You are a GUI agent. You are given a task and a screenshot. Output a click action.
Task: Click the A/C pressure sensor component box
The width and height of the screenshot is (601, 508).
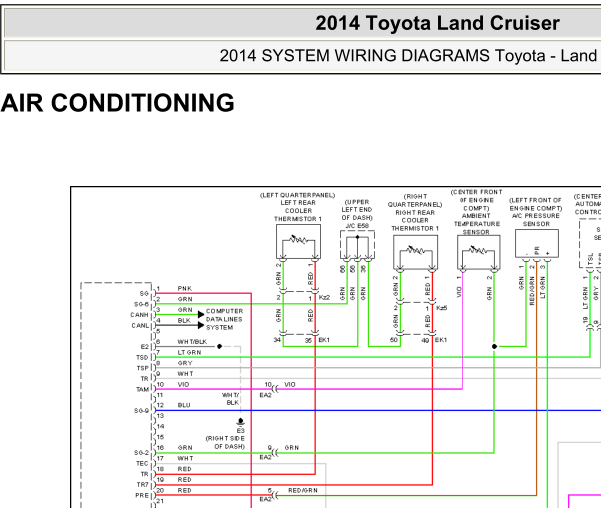[537, 243]
